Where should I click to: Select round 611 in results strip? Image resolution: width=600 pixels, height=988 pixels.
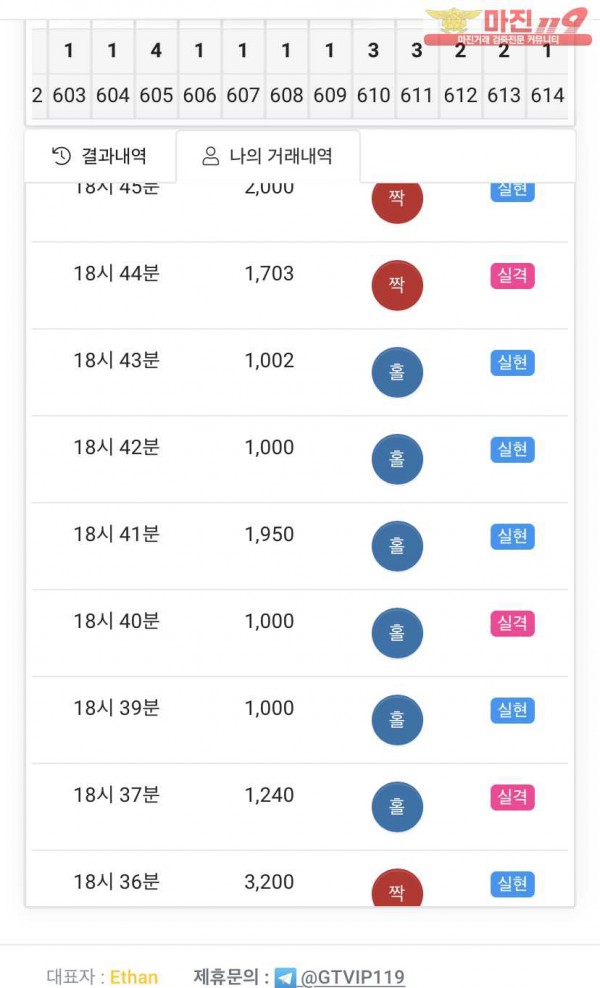pos(416,95)
